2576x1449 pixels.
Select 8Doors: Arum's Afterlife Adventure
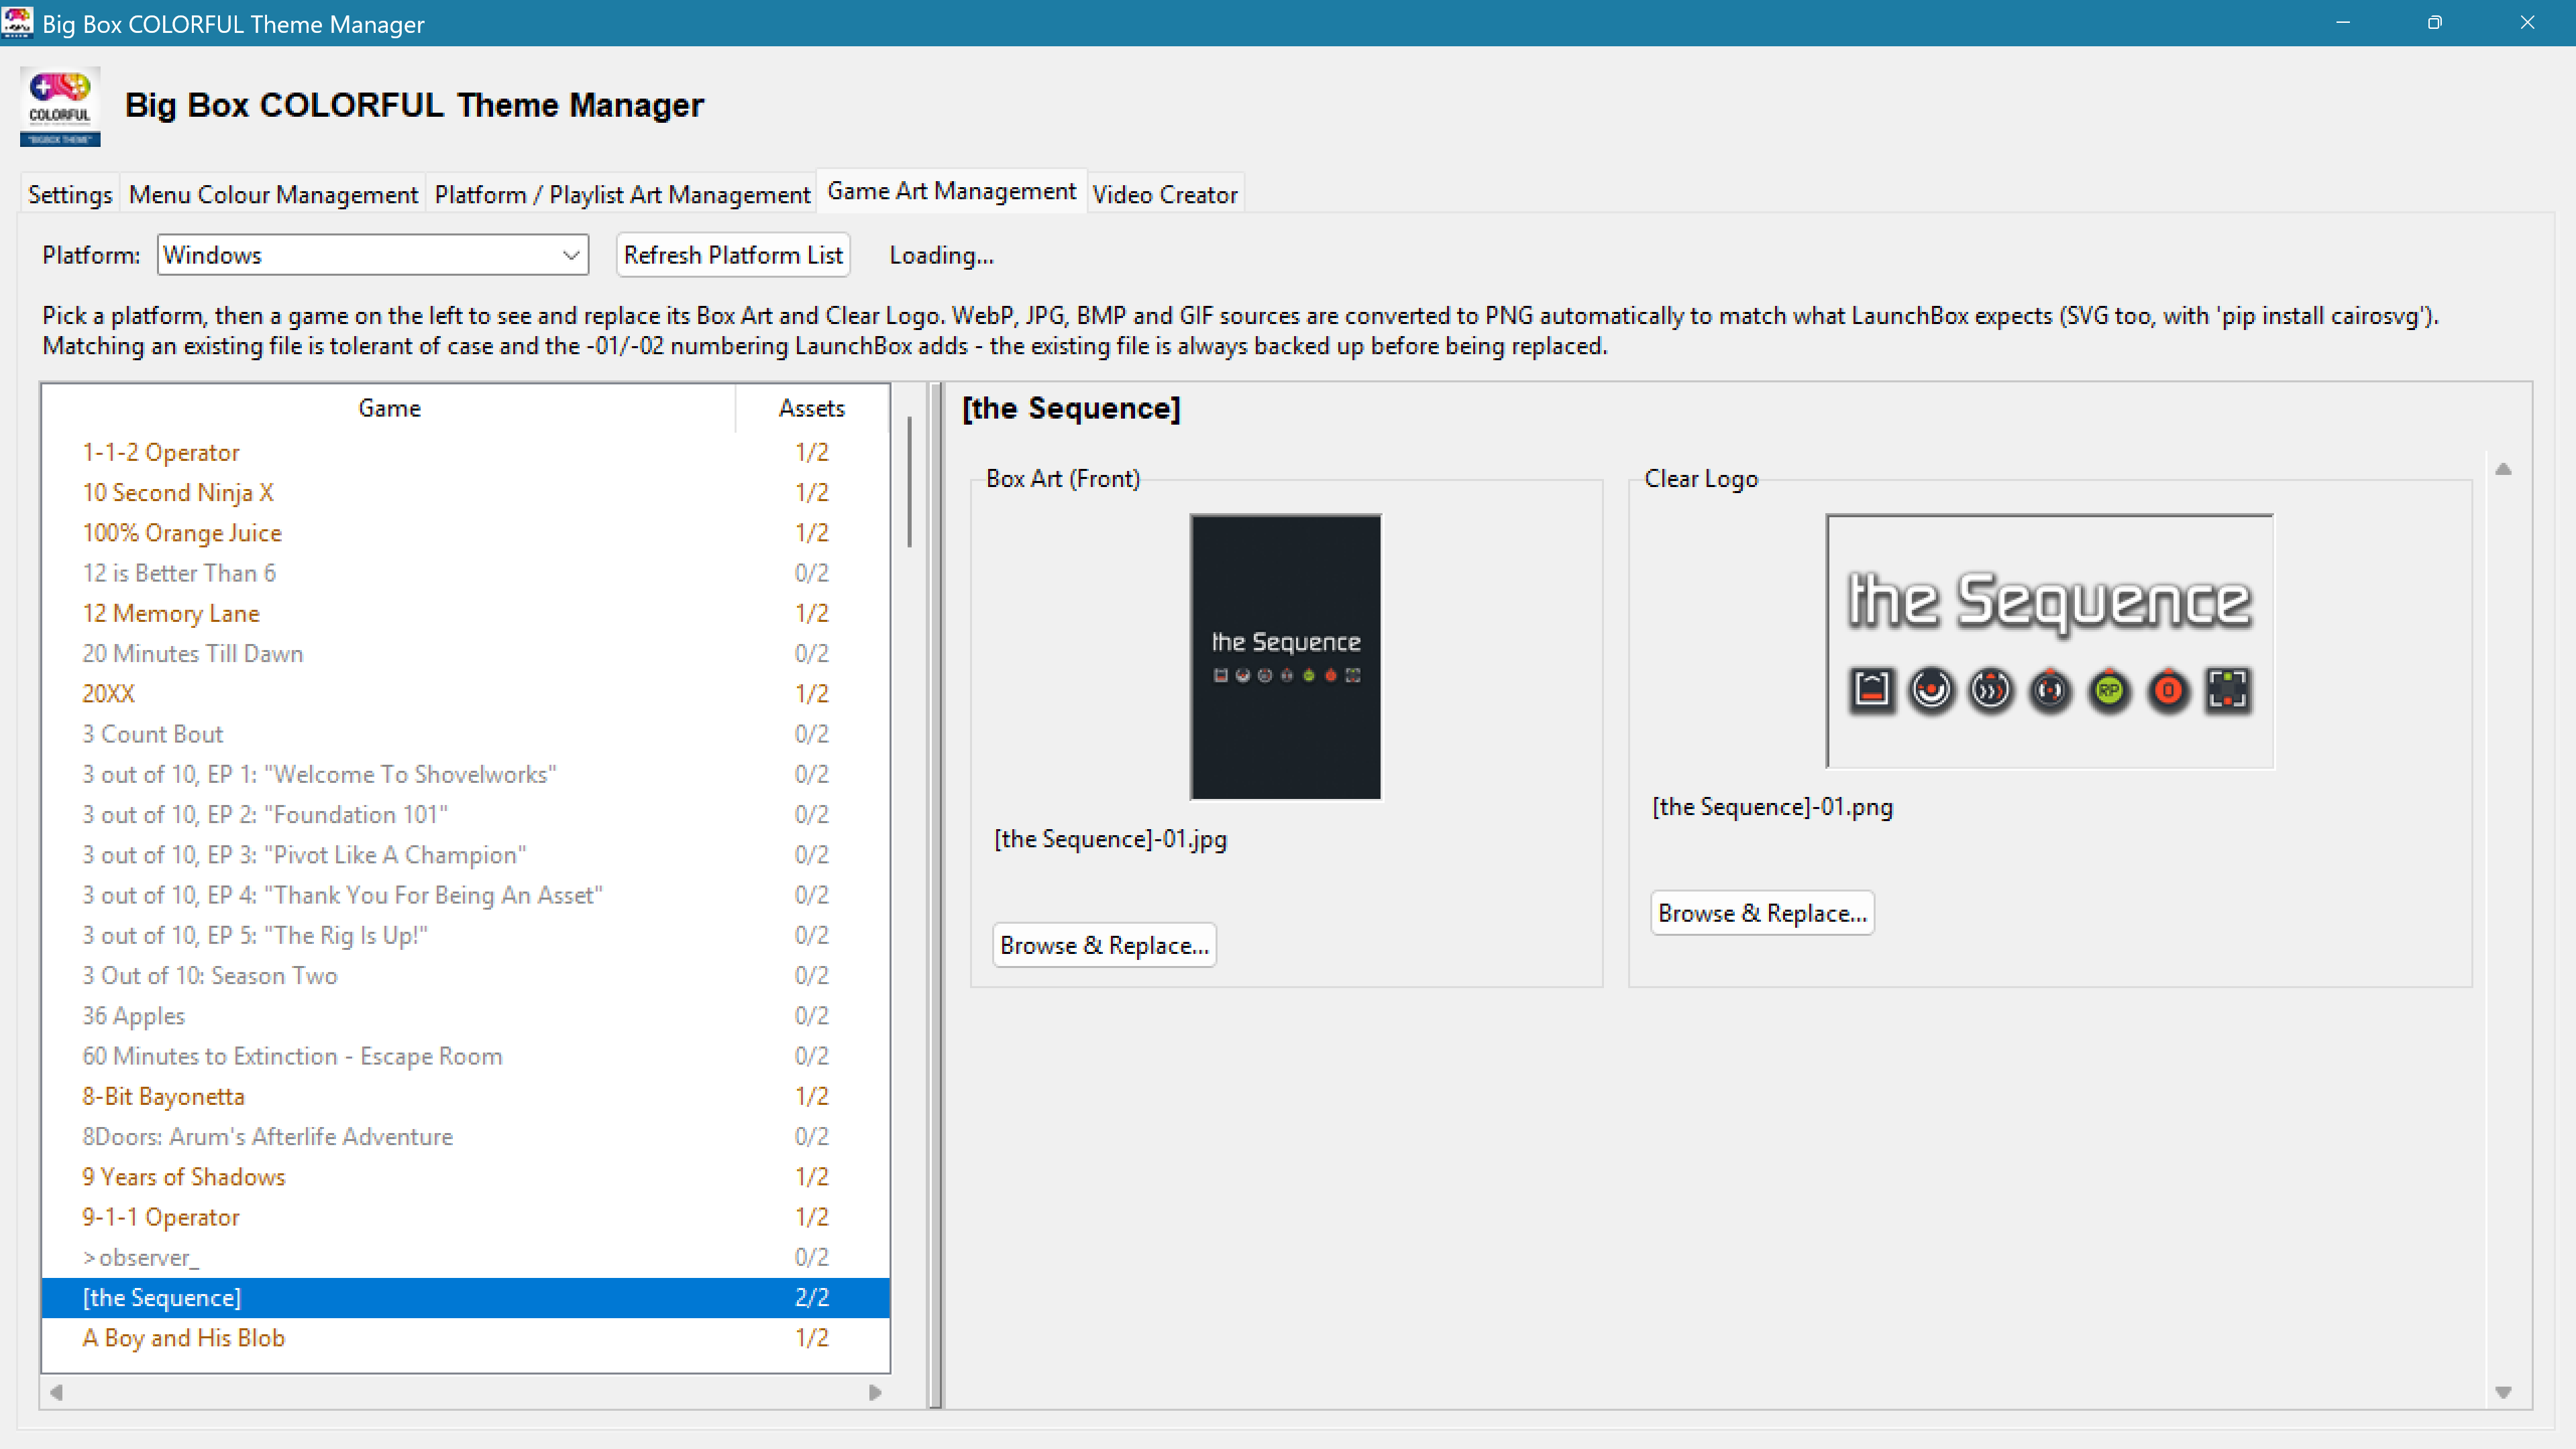(x=466, y=1137)
